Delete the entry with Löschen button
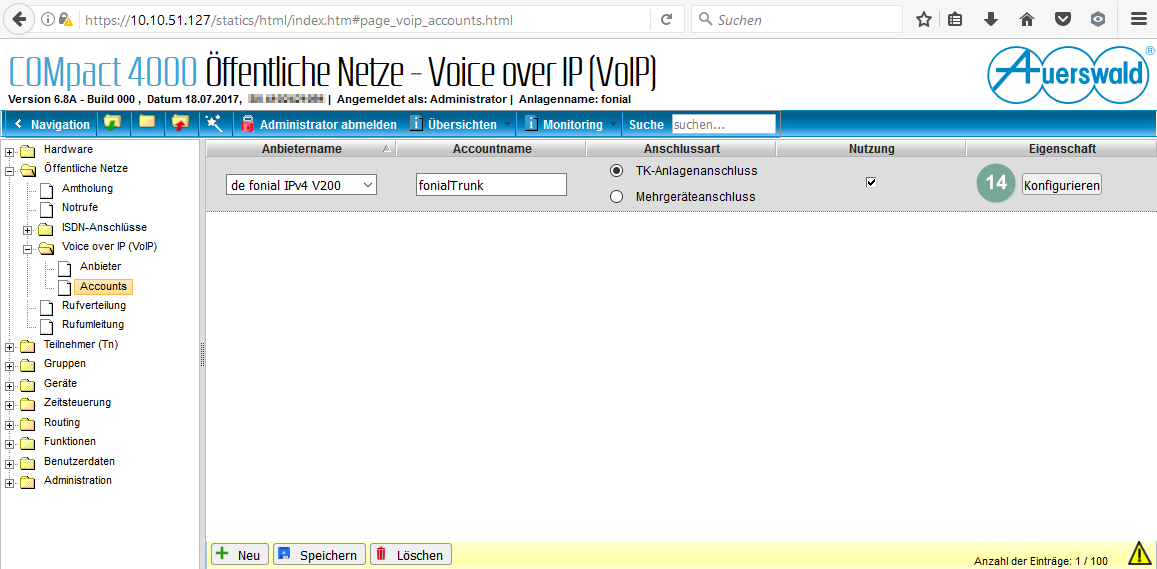 click(x=411, y=555)
